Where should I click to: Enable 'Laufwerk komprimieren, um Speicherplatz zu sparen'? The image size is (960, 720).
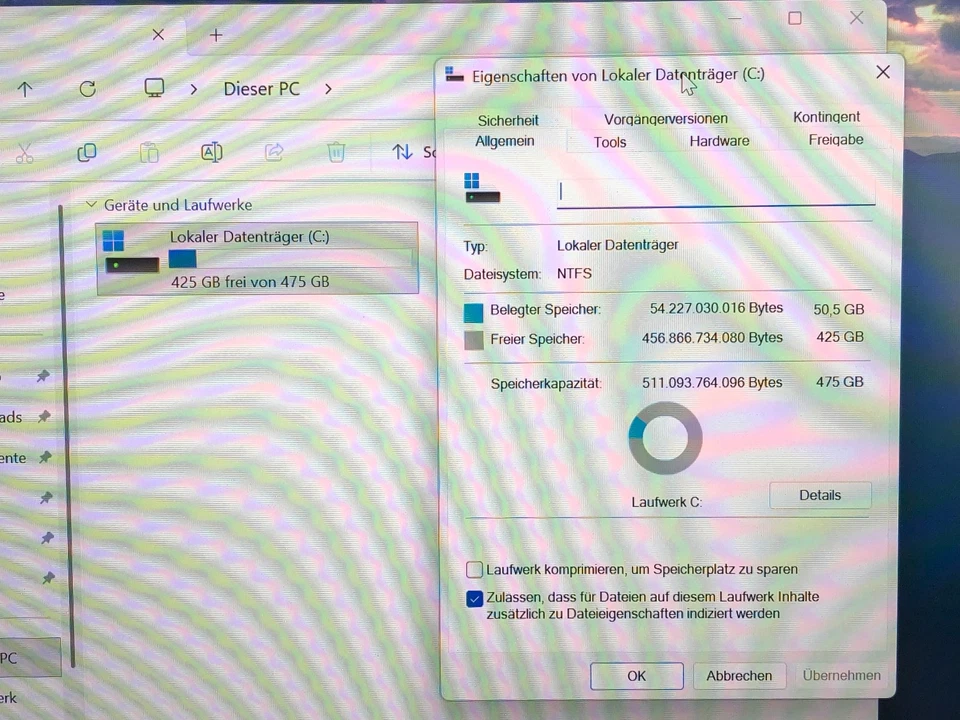[x=474, y=569]
